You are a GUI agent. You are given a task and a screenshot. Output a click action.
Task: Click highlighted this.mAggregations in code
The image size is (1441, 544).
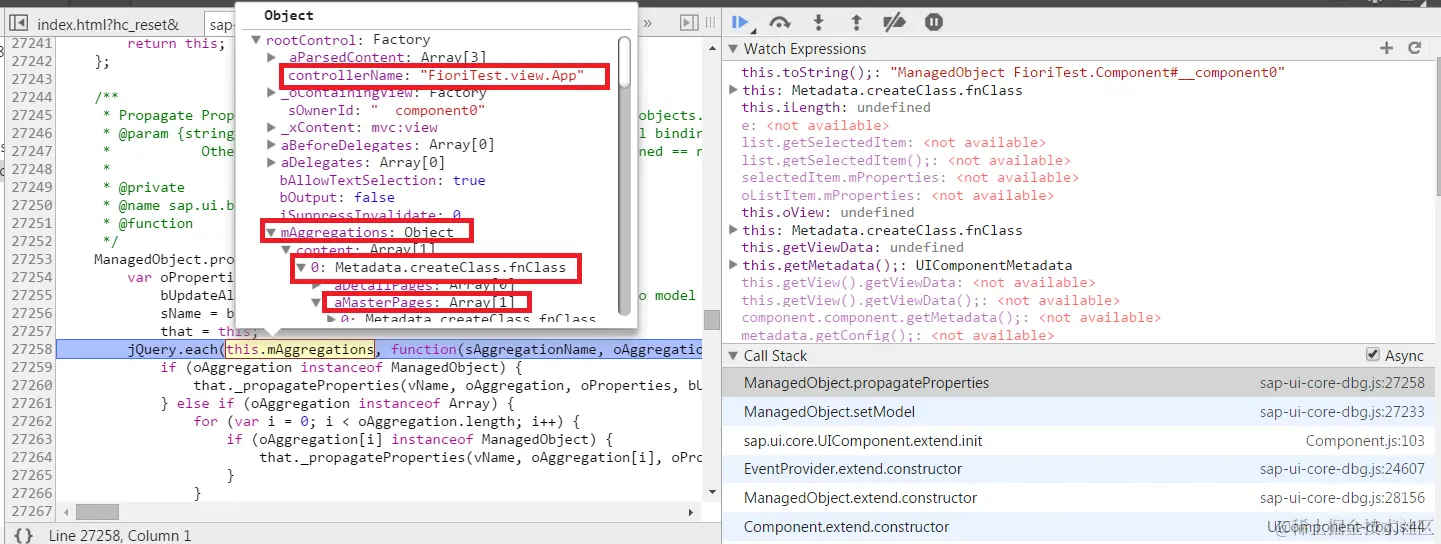[300, 350]
